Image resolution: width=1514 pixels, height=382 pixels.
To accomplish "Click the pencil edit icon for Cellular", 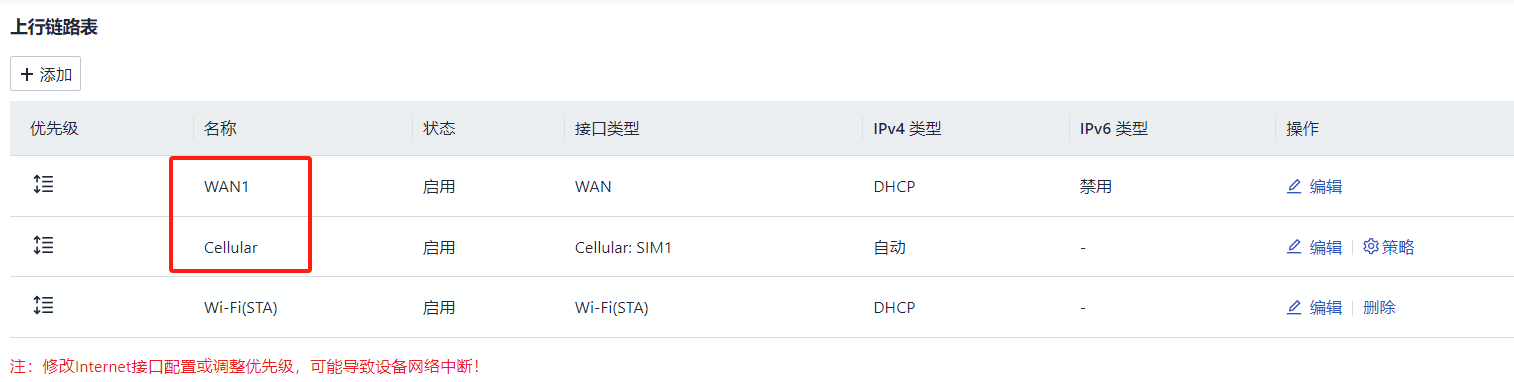I will click(x=1294, y=247).
